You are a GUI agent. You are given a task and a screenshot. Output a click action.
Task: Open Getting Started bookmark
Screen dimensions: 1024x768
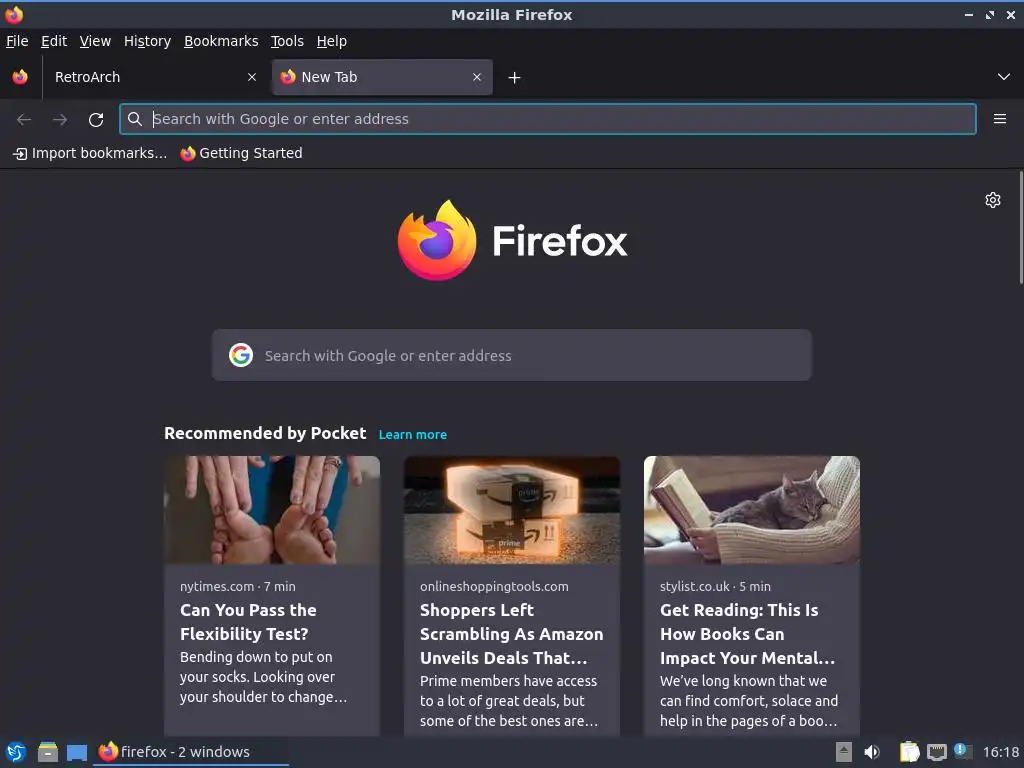coord(242,153)
